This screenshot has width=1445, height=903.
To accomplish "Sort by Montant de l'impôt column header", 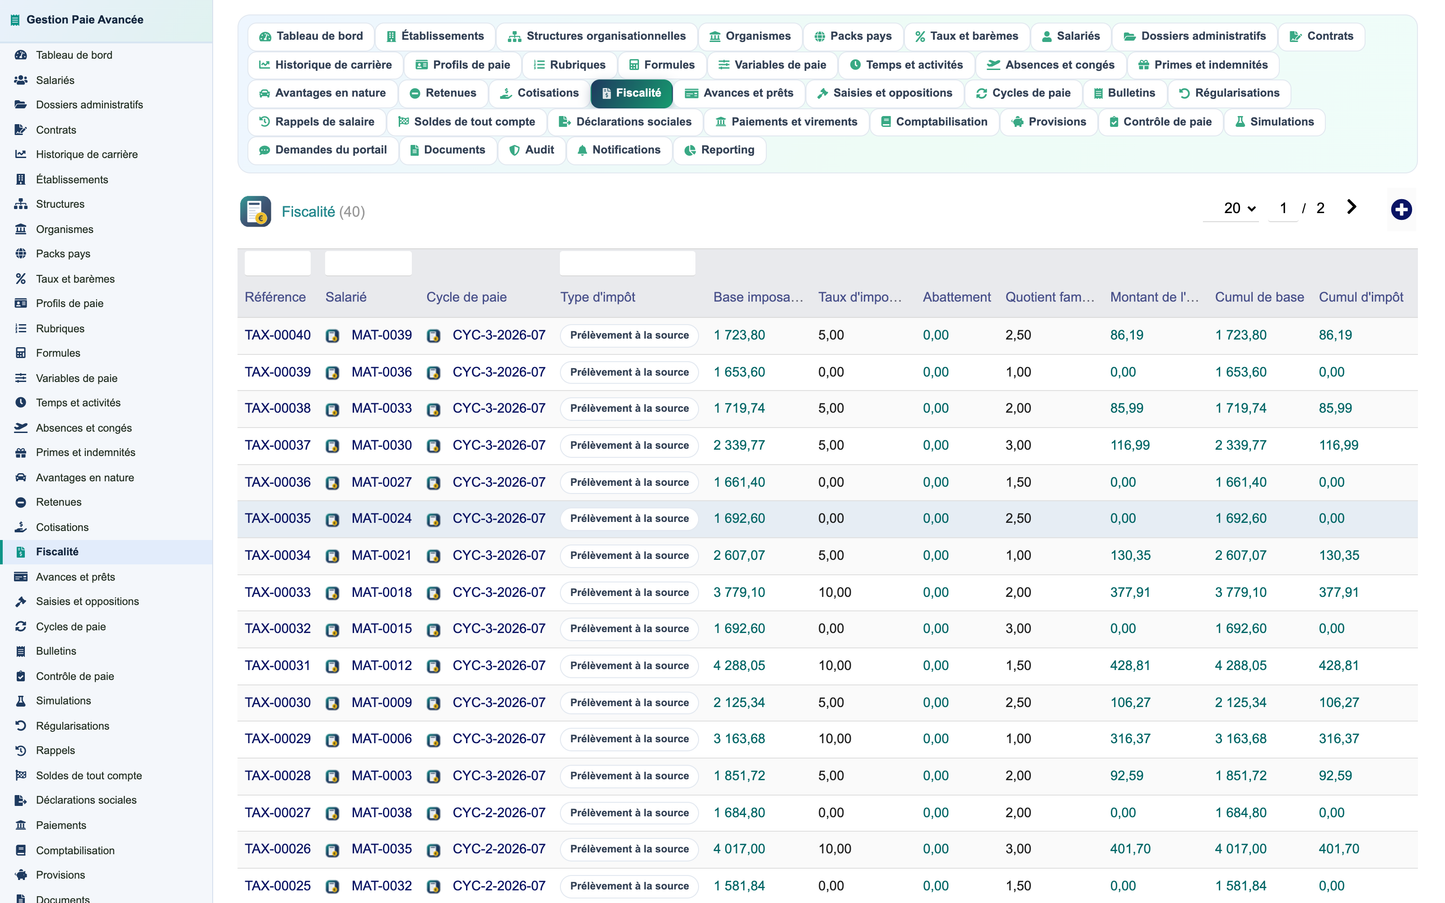I will tap(1154, 297).
